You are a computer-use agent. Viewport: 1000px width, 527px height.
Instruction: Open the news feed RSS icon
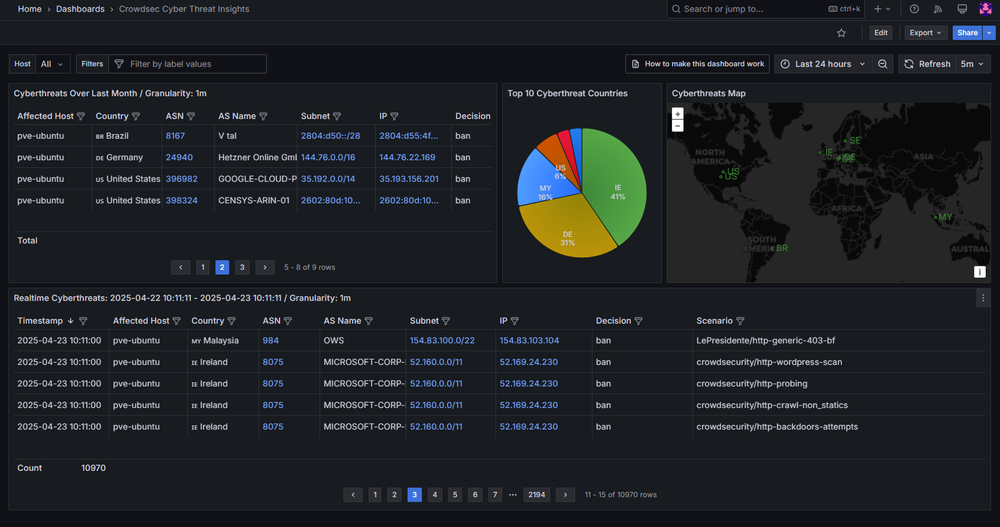(938, 9)
